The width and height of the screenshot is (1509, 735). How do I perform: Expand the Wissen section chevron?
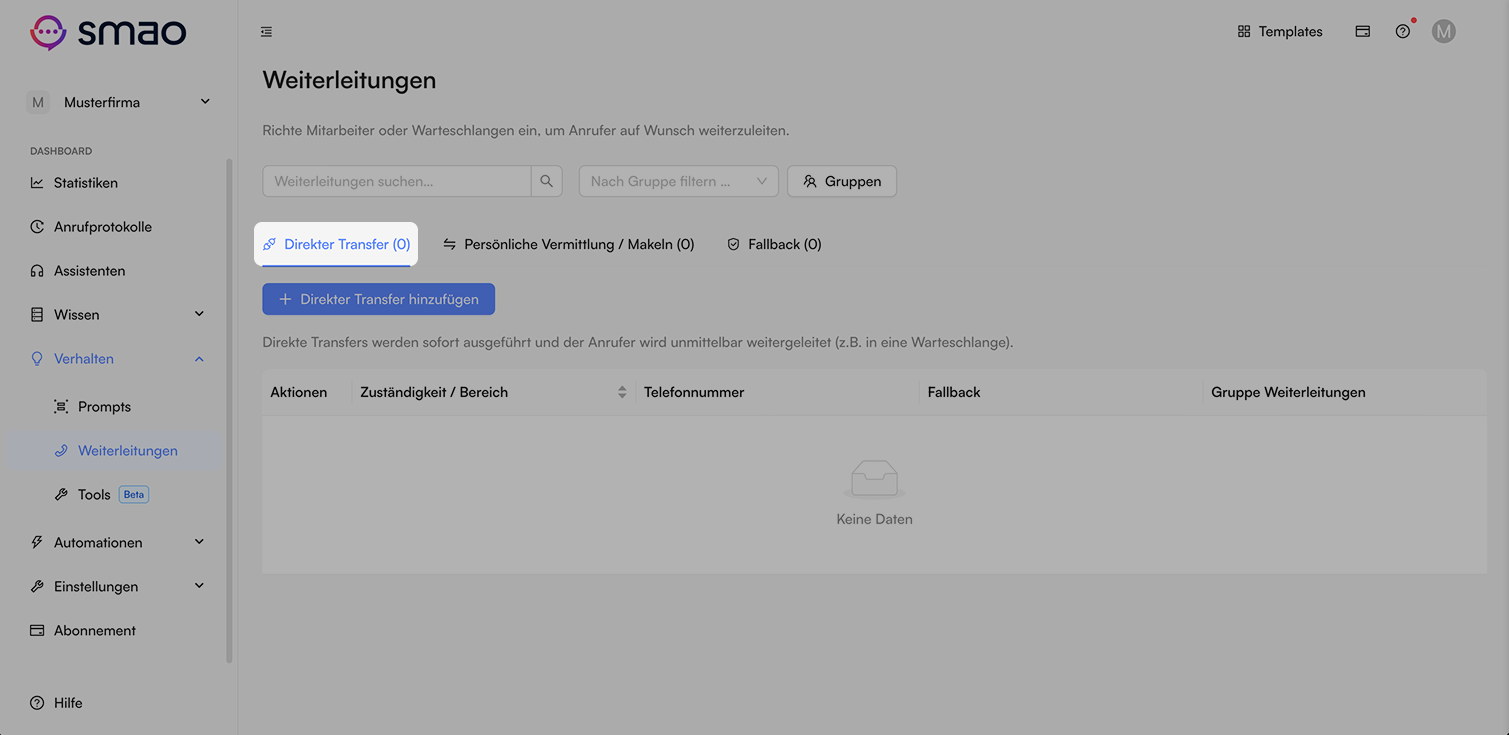point(199,315)
